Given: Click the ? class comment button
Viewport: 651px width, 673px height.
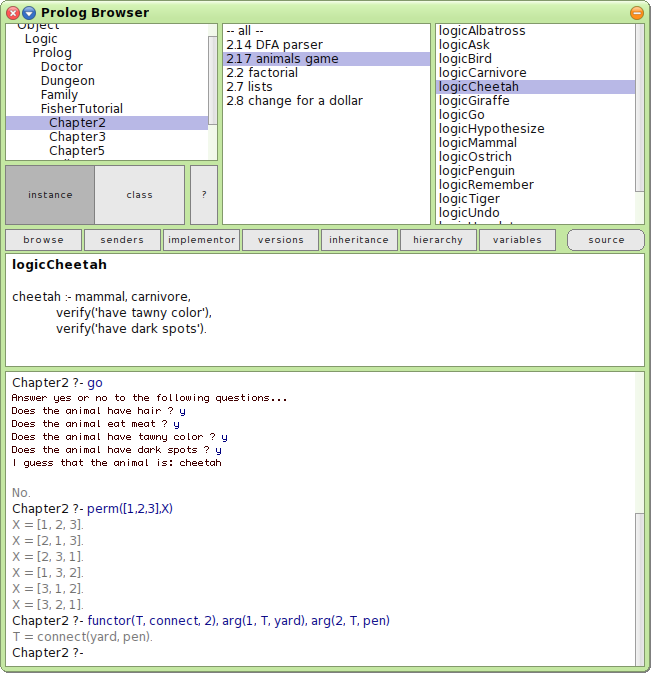Looking at the screenshot, I should [204, 195].
